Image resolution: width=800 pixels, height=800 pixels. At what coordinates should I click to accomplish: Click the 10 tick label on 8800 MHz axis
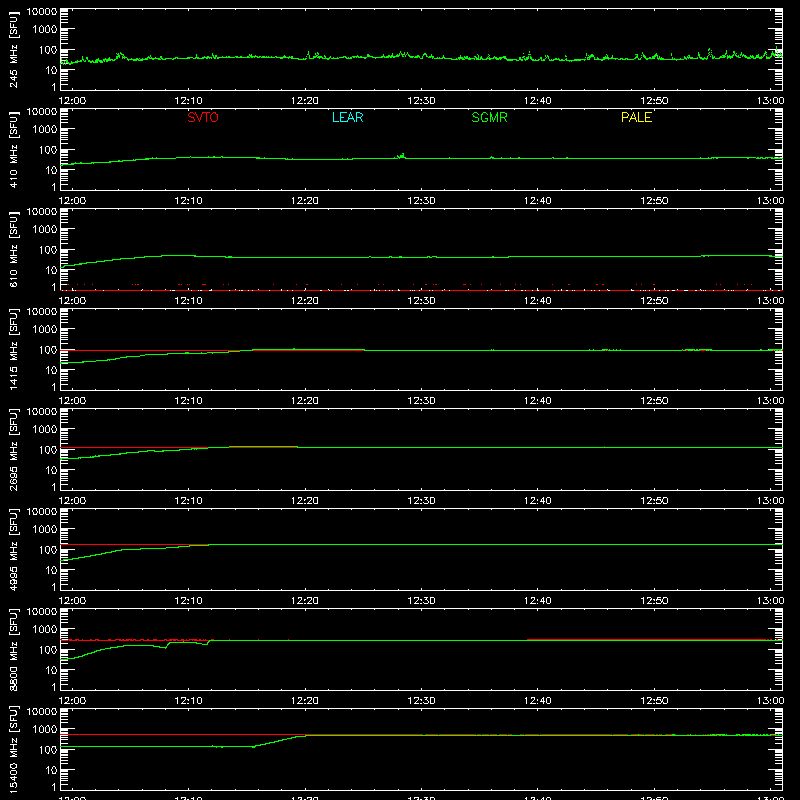pyautogui.click(x=51, y=670)
